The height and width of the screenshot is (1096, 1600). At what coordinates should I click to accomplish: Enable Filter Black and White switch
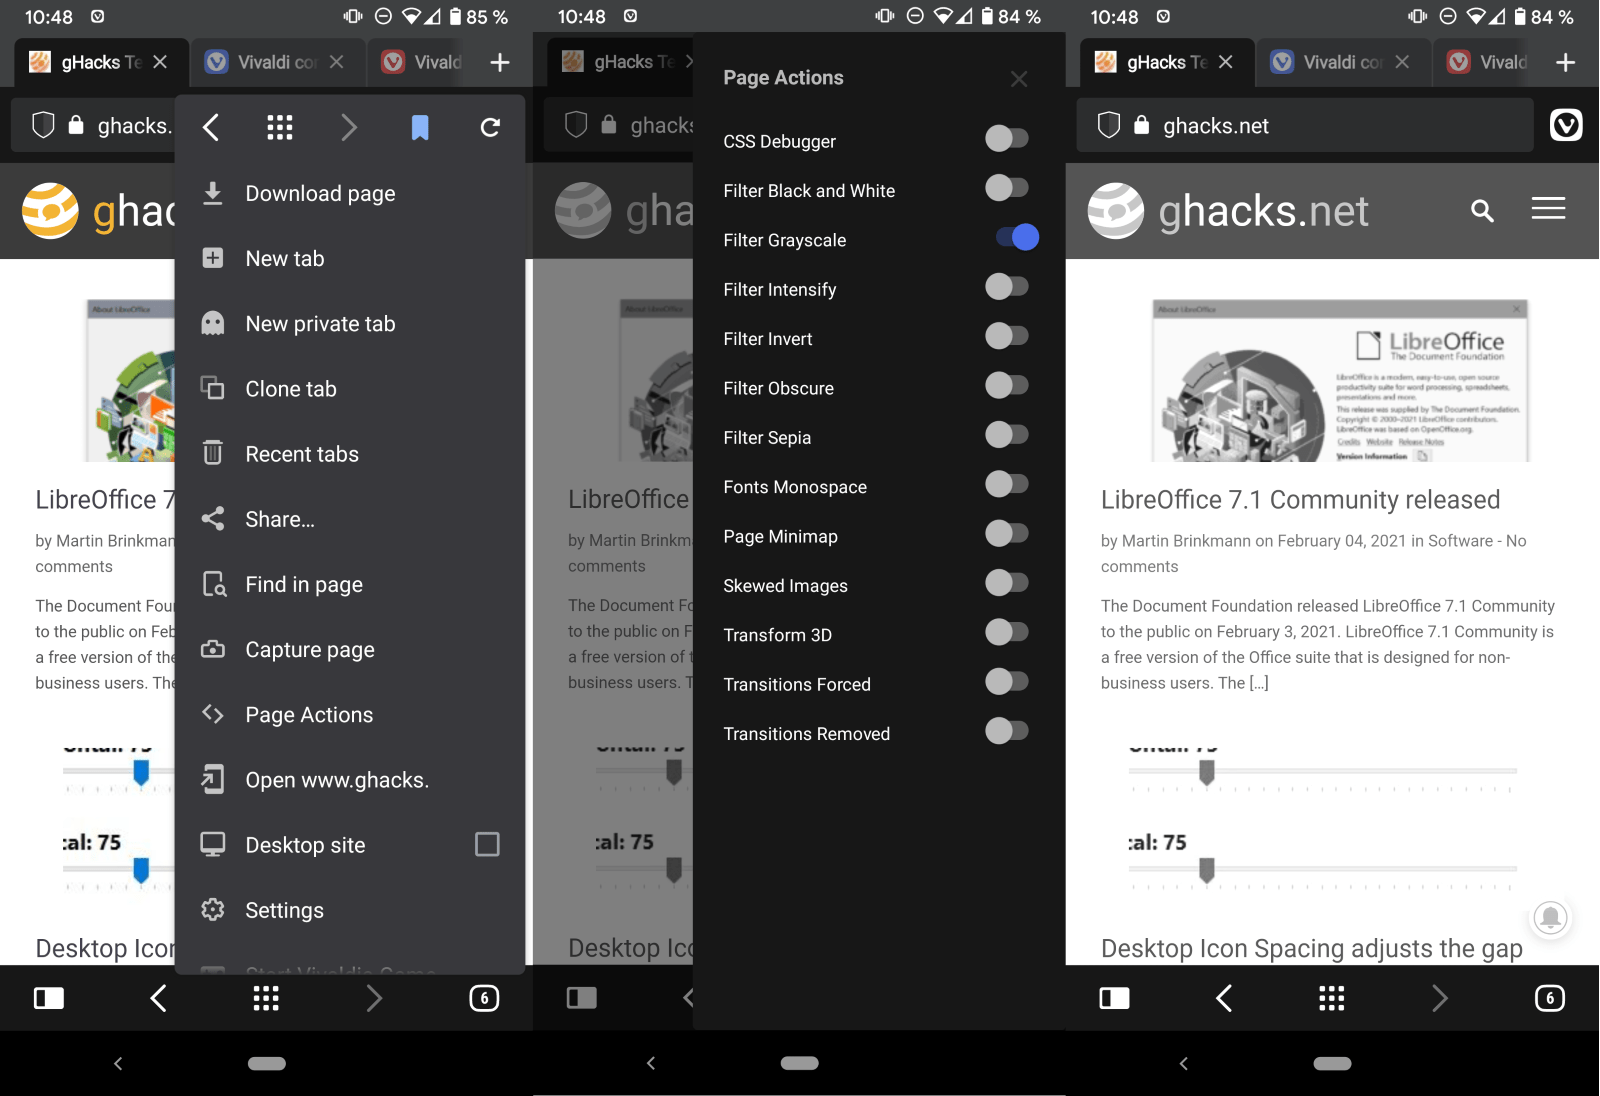pyautogui.click(x=1007, y=187)
